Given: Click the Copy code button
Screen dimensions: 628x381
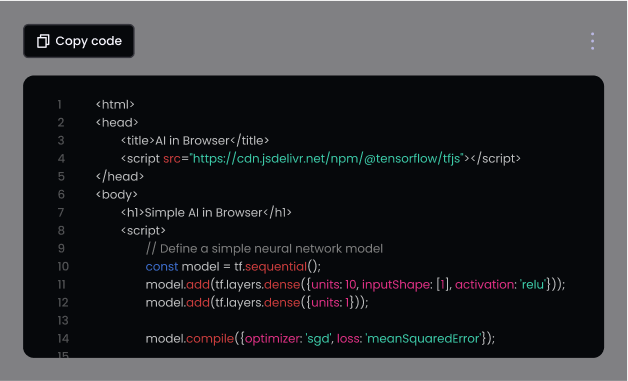Looking at the screenshot, I should tap(78, 41).
